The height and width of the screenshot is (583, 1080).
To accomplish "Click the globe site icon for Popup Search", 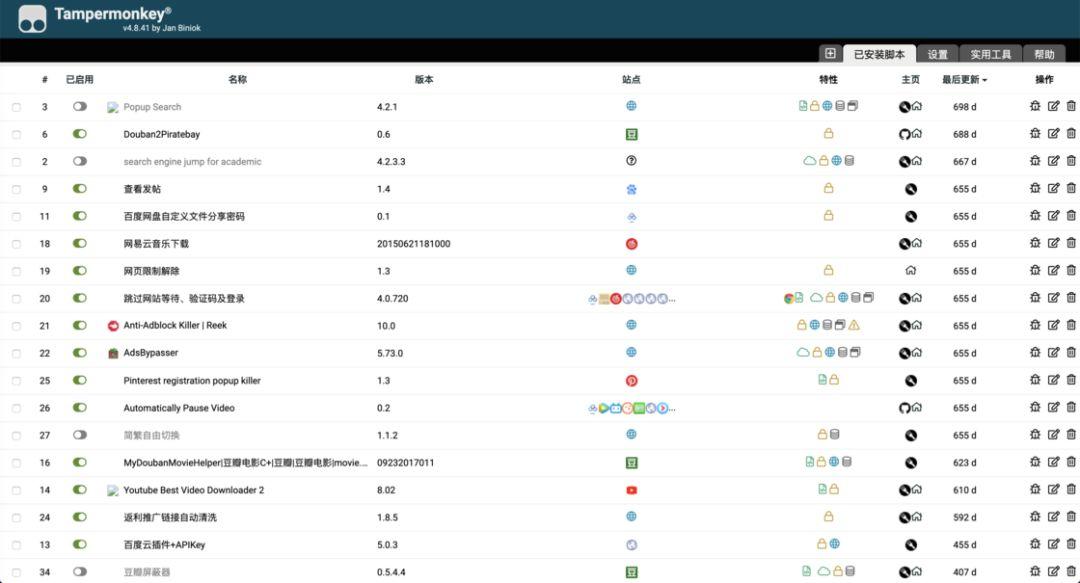I will (x=631, y=106).
